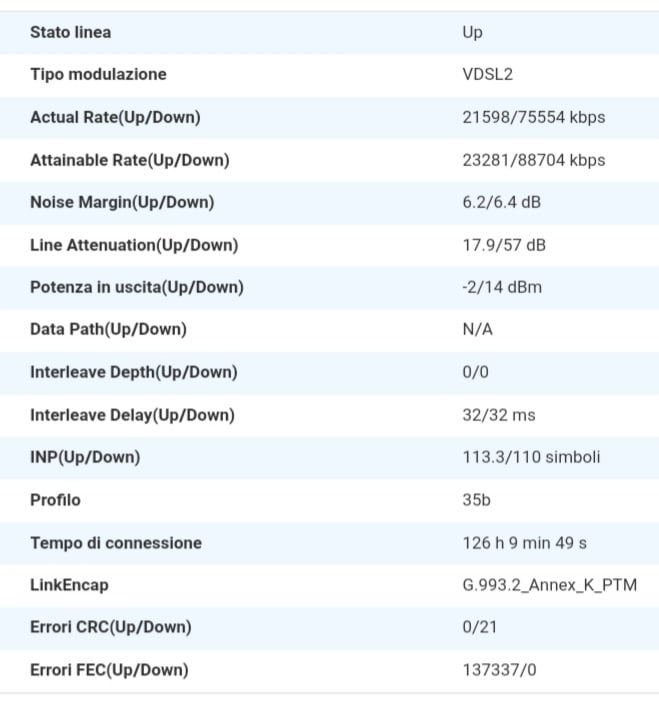Click the Noise Margin(Up/Down) label

click(x=122, y=202)
